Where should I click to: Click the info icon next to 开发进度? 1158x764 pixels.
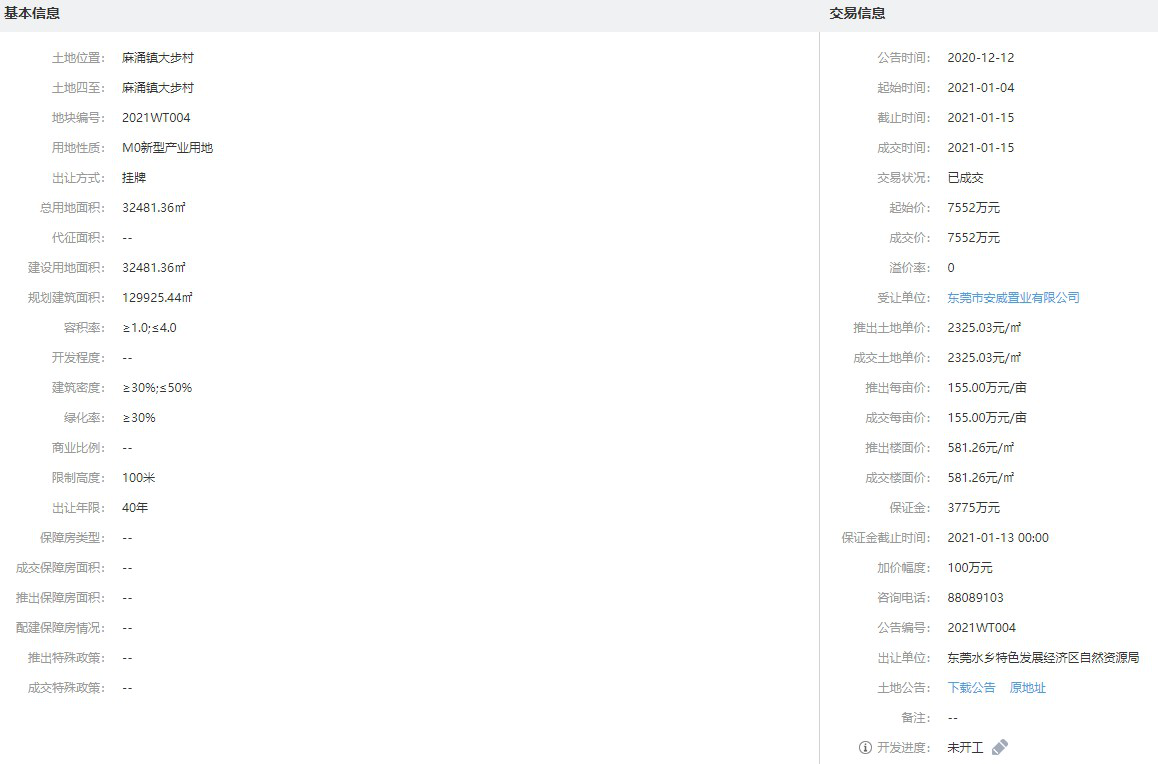(865, 748)
